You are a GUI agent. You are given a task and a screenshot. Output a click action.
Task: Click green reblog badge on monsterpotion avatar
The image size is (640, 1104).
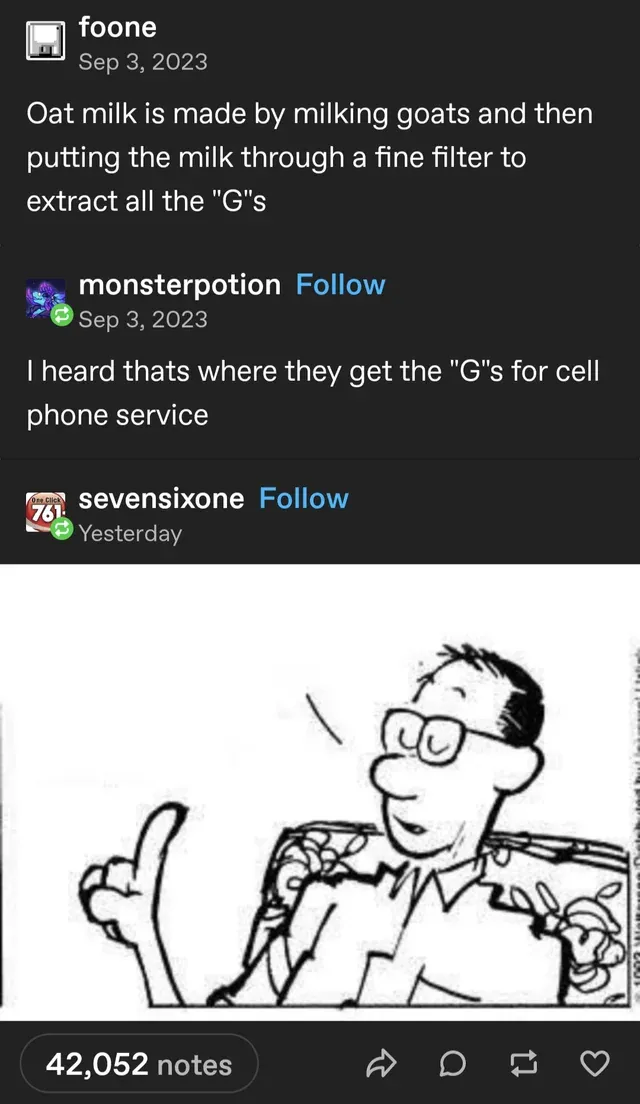point(62,314)
